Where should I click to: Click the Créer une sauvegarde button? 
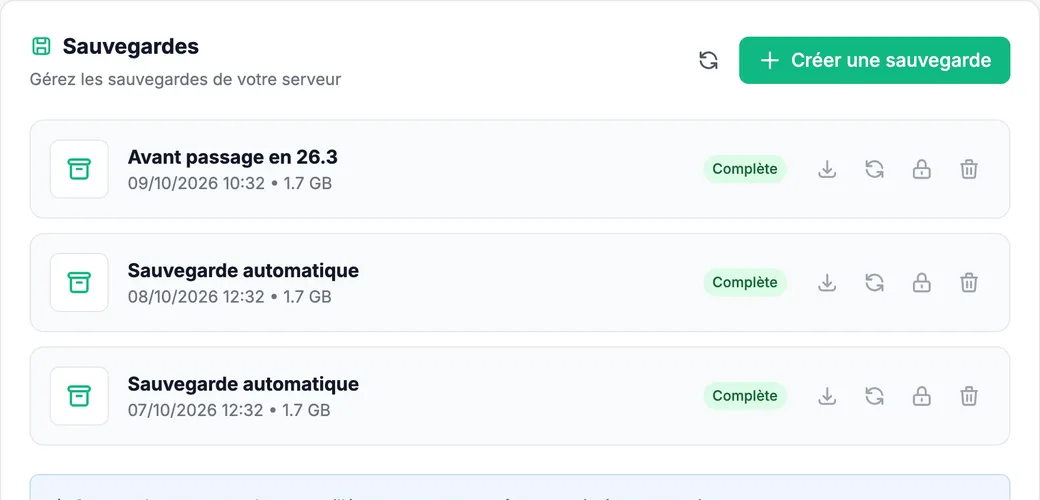click(874, 60)
